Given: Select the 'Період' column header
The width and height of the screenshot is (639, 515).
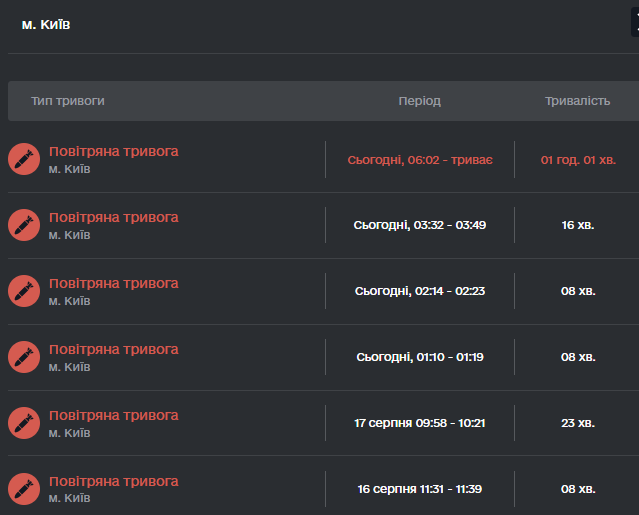Looking at the screenshot, I should 419,101.
